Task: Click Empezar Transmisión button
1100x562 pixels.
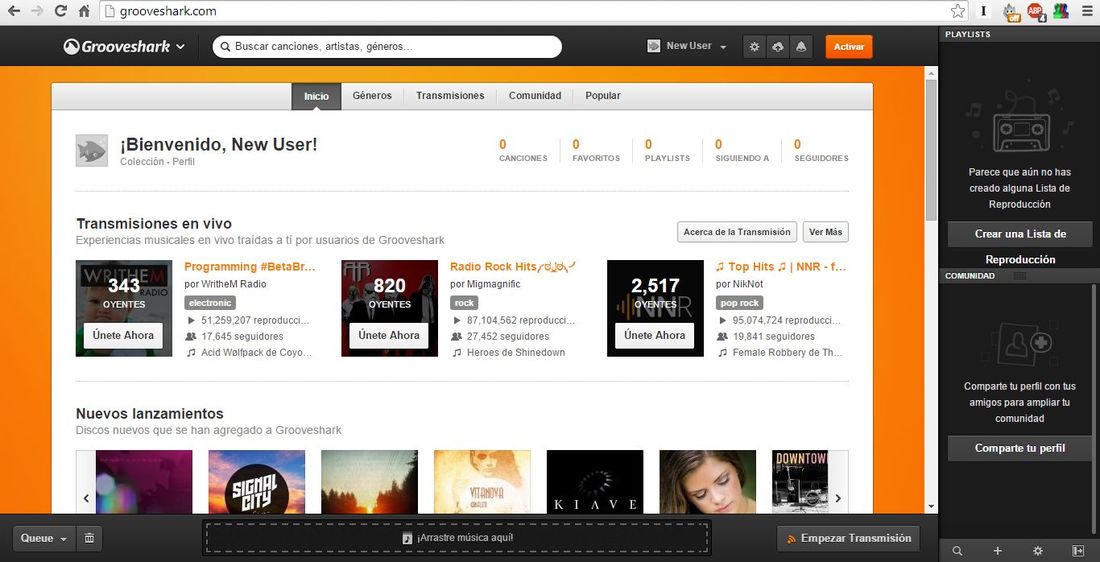Action: pos(848,538)
